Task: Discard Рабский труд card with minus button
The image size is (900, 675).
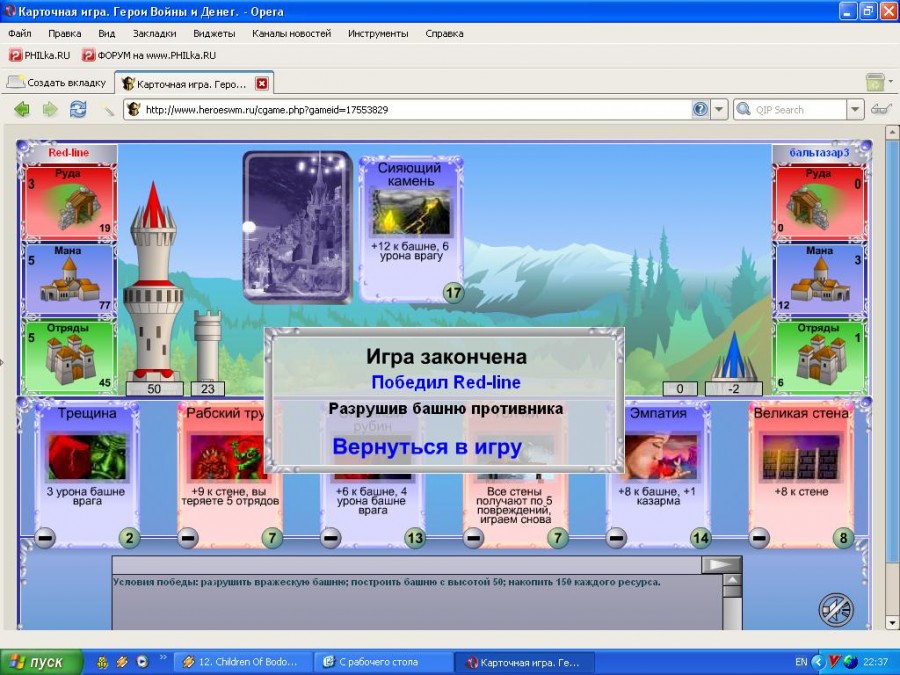Action: [x=187, y=538]
